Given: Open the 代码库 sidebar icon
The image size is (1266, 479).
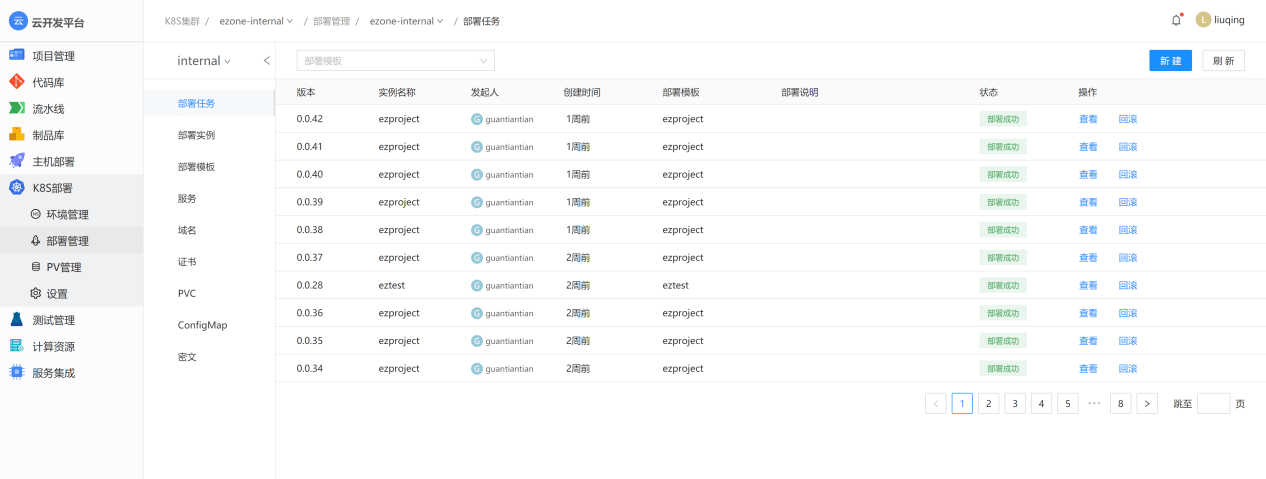Looking at the screenshot, I should tap(17, 82).
